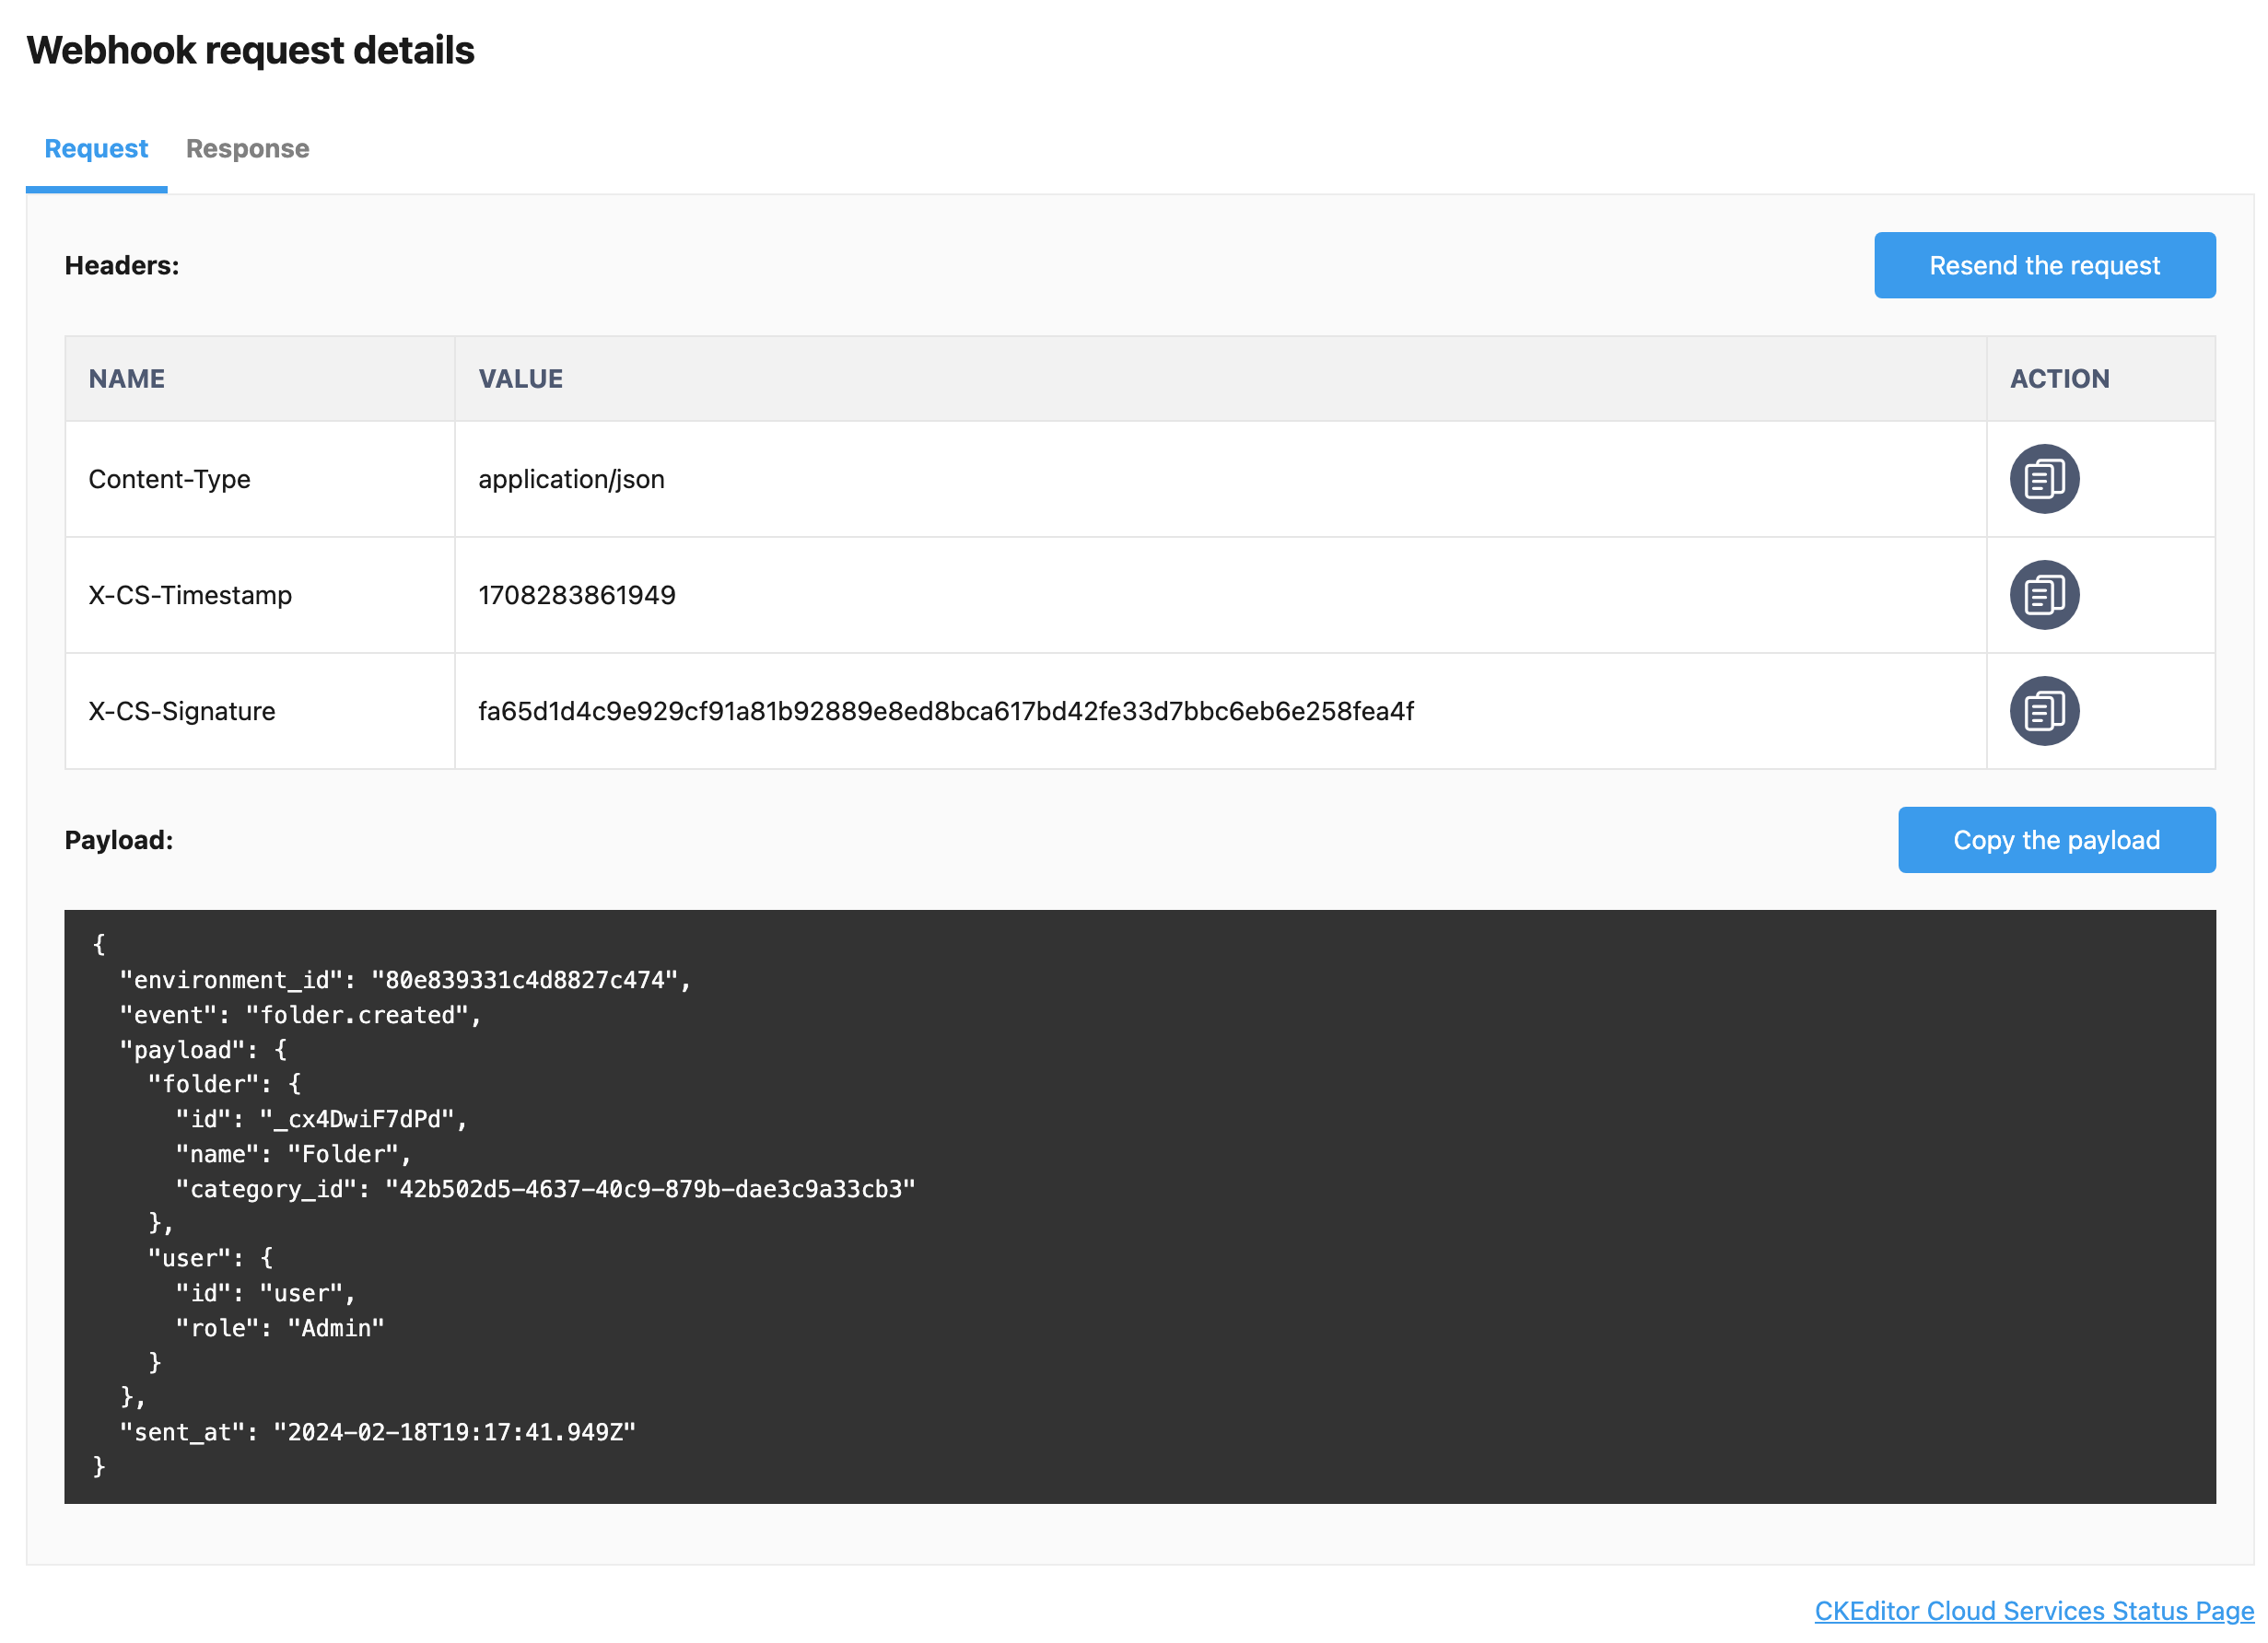Copy the Content-Type header value

pos(2044,479)
